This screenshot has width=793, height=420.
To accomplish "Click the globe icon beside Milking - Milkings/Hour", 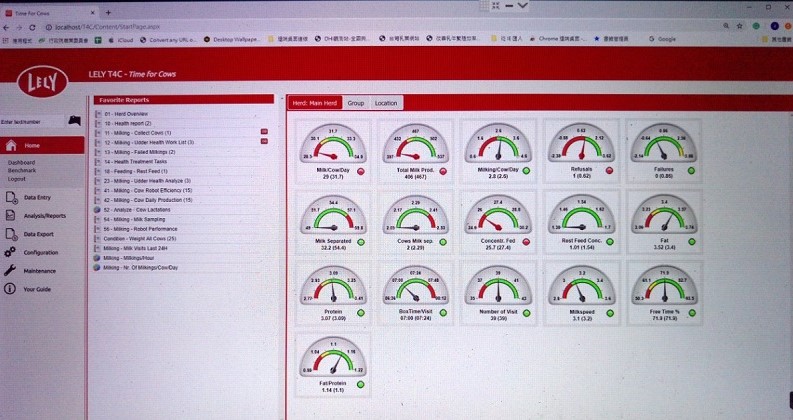I will click(x=97, y=258).
